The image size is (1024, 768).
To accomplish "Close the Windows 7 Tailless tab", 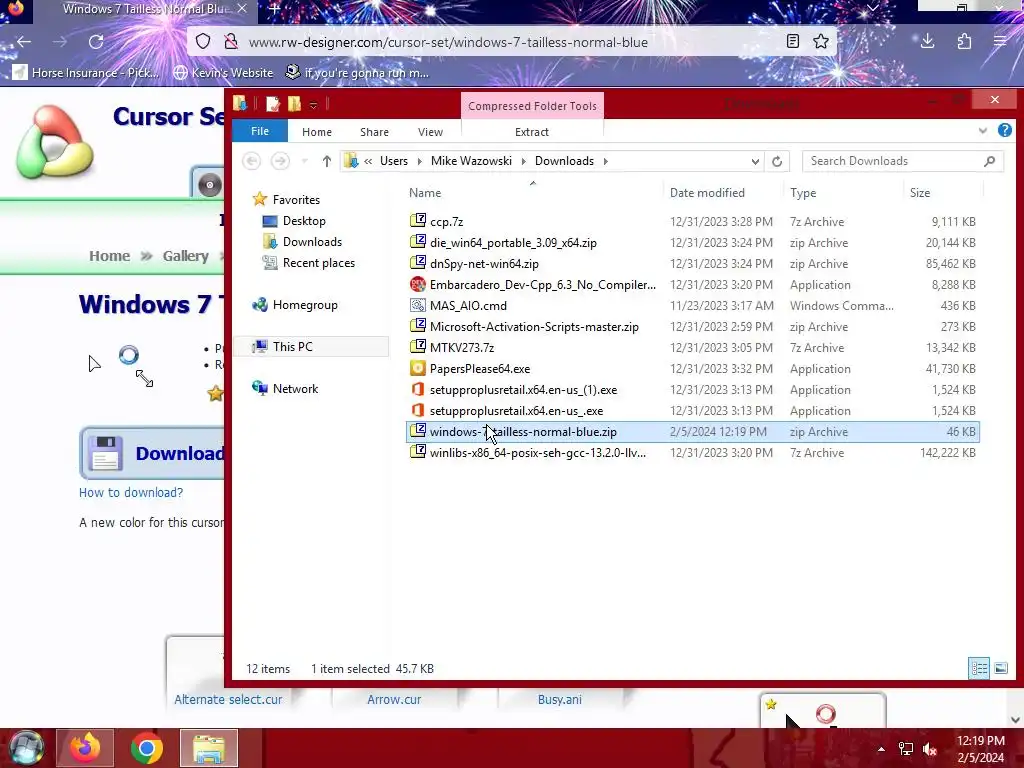I will tap(242, 9).
